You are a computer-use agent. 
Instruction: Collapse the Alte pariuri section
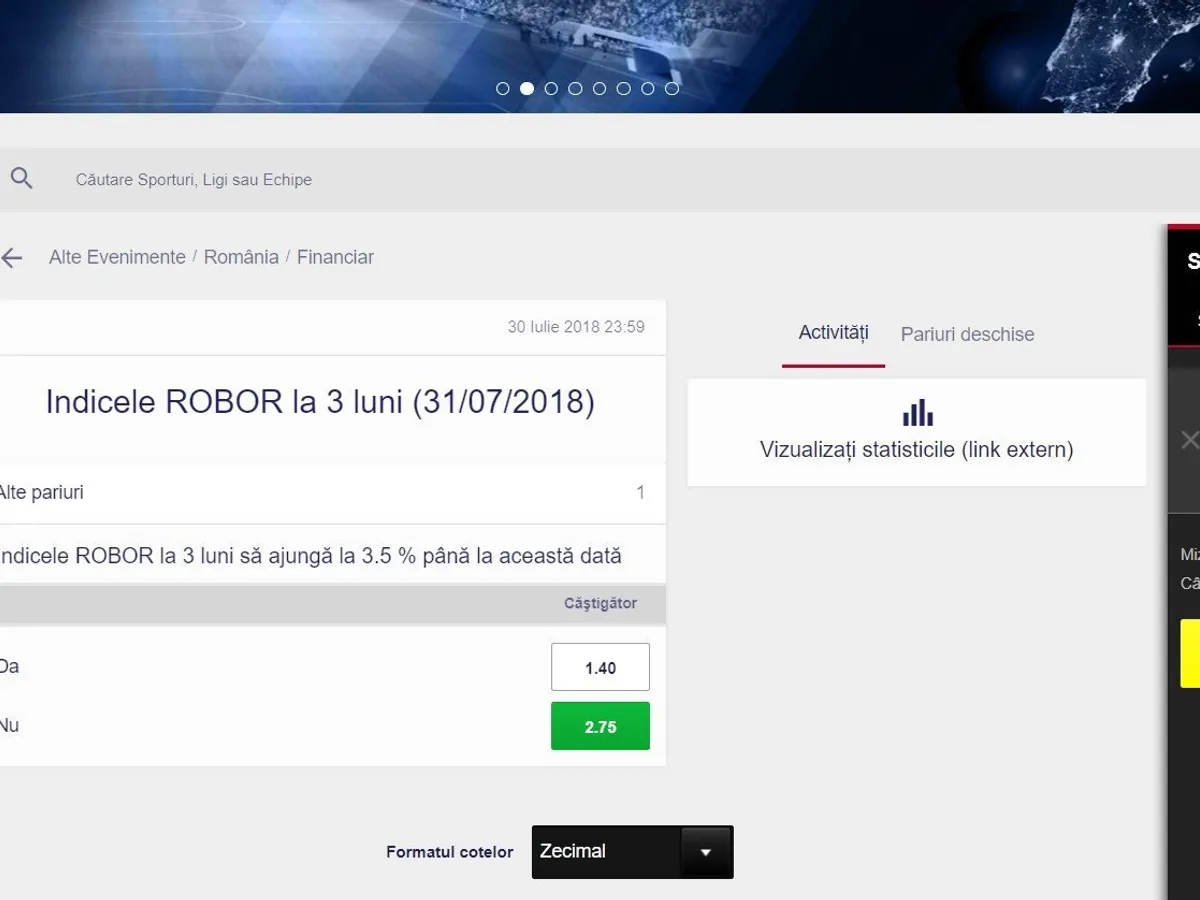click(x=320, y=493)
